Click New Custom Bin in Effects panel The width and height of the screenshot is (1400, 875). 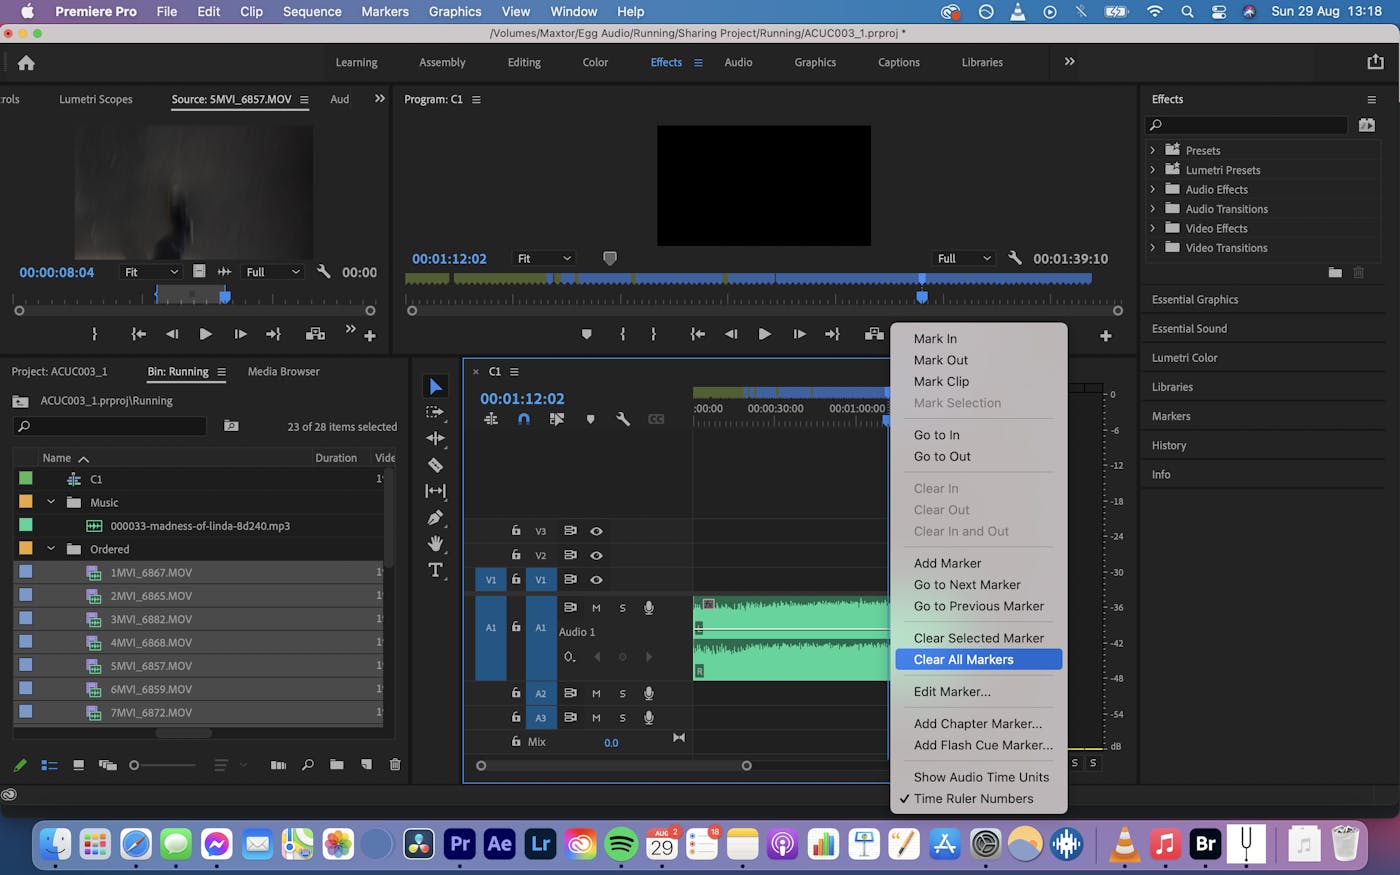[x=1335, y=272]
